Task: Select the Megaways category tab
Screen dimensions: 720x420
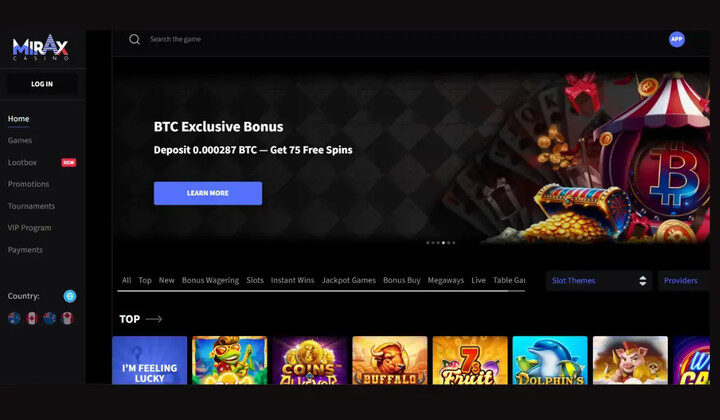Action: click(445, 280)
